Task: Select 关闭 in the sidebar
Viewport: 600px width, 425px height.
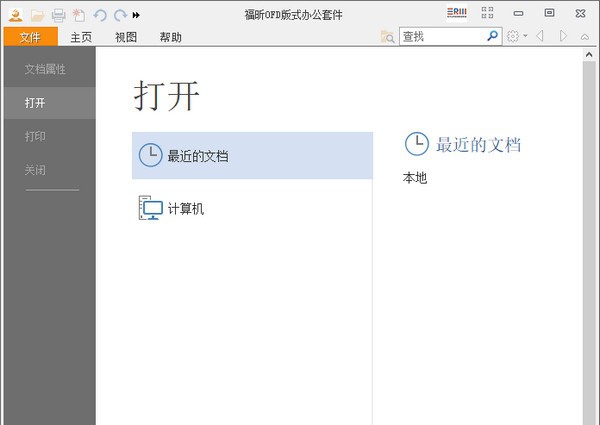Action: point(50,170)
